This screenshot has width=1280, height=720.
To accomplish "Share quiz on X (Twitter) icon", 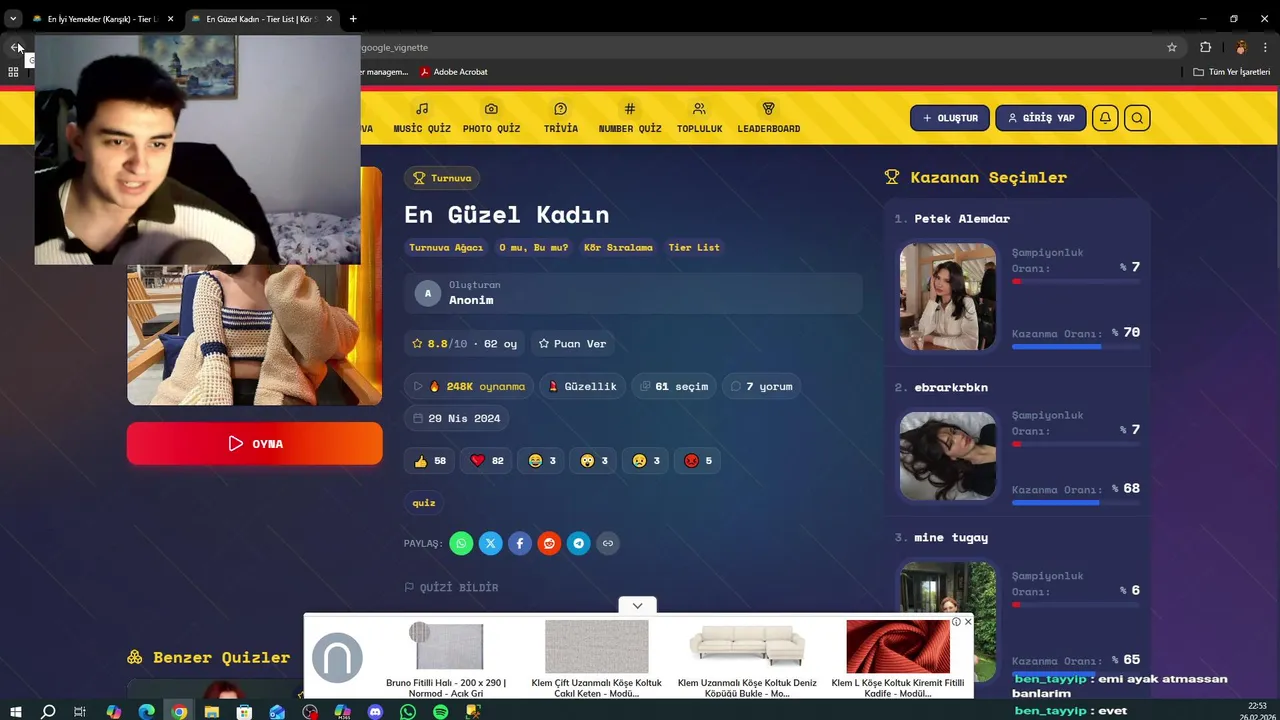I will (490, 543).
